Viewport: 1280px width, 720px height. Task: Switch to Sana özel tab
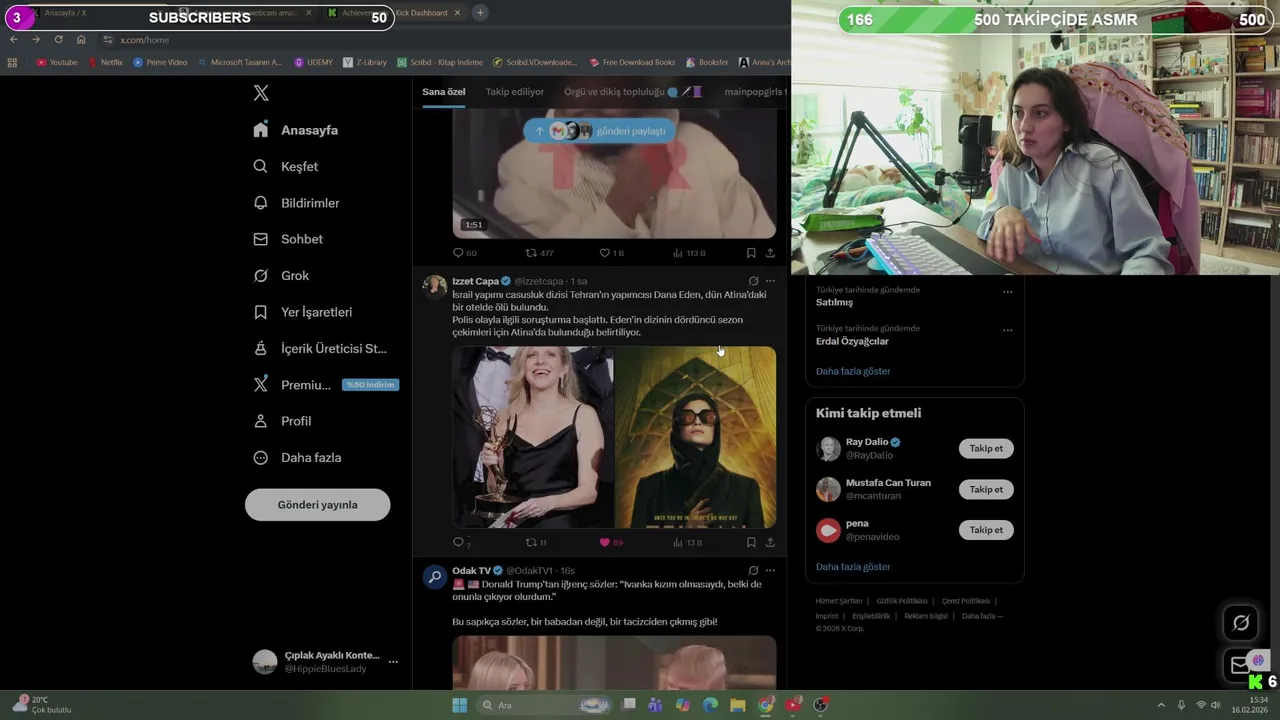443,92
